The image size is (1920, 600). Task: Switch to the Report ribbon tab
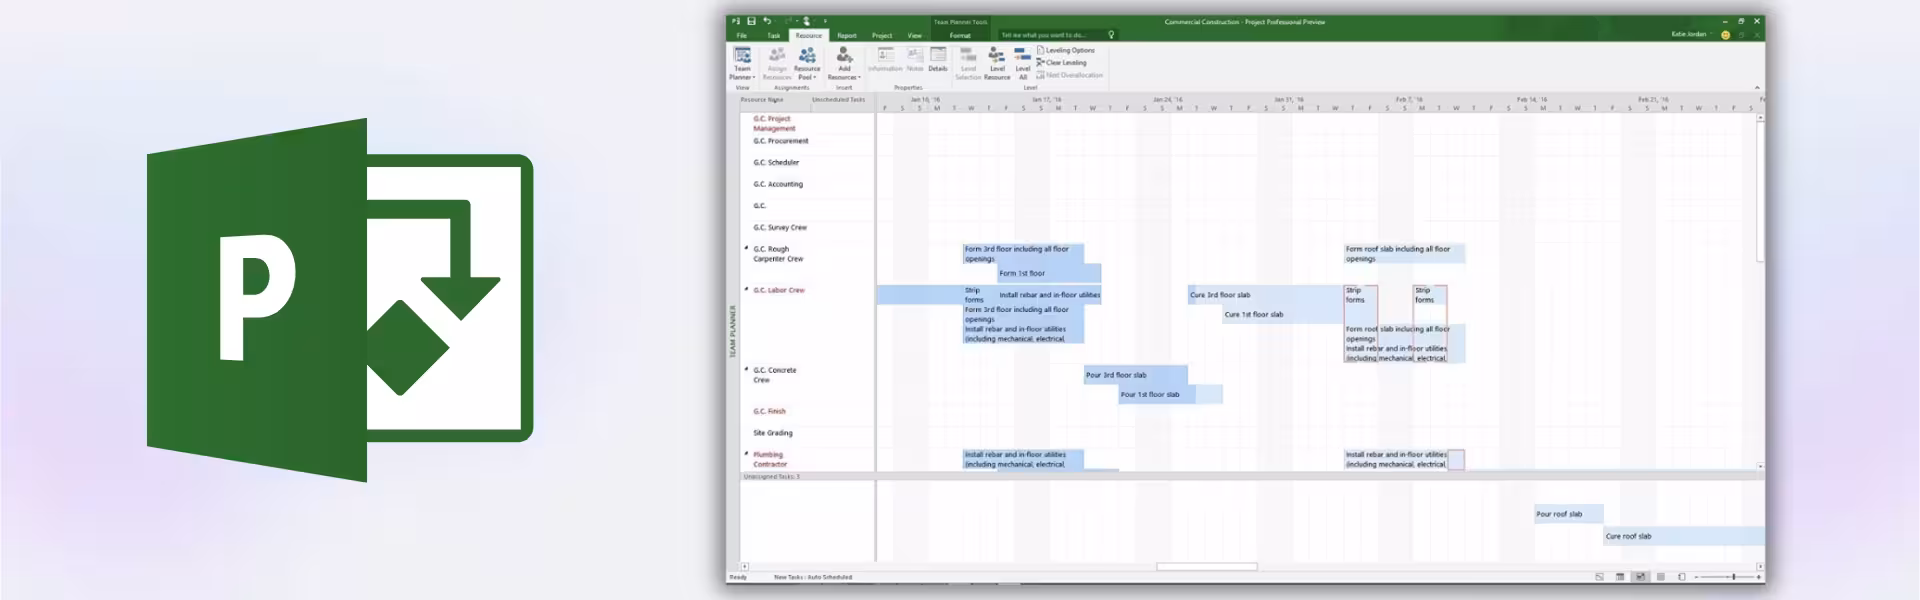click(x=846, y=35)
